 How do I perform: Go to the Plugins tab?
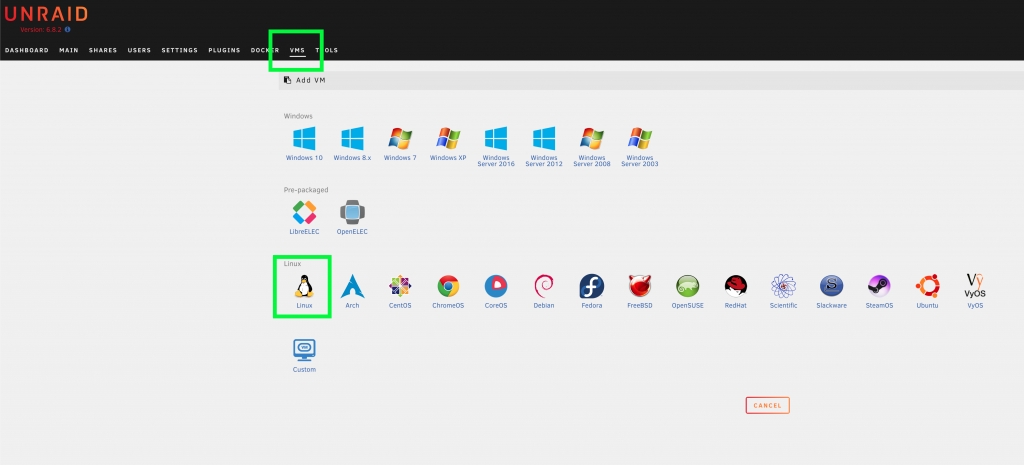tap(224, 50)
